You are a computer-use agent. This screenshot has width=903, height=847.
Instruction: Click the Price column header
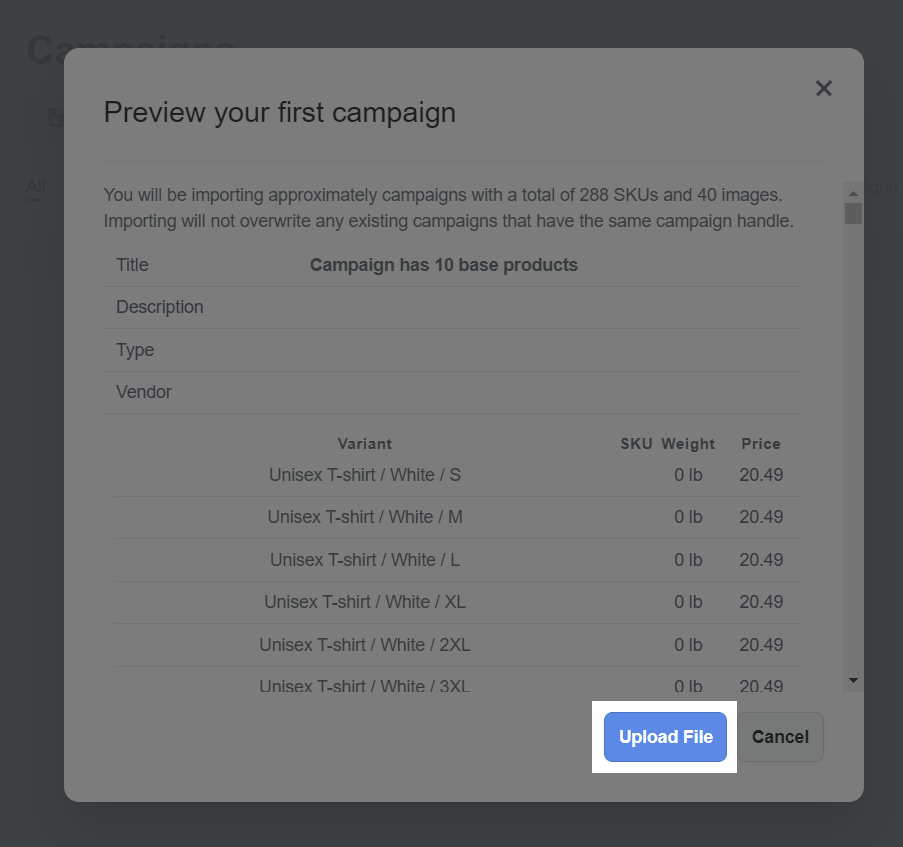click(x=761, y=444)
